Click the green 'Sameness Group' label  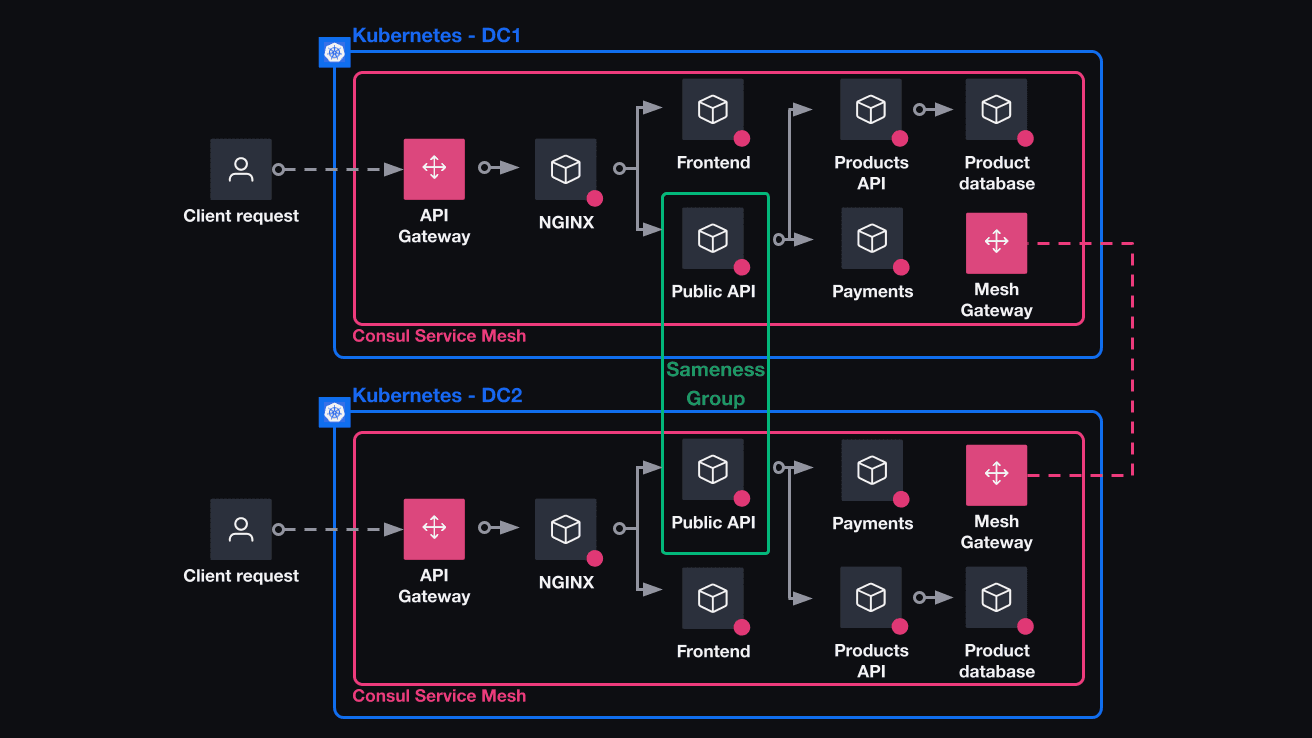pos(715,384)
